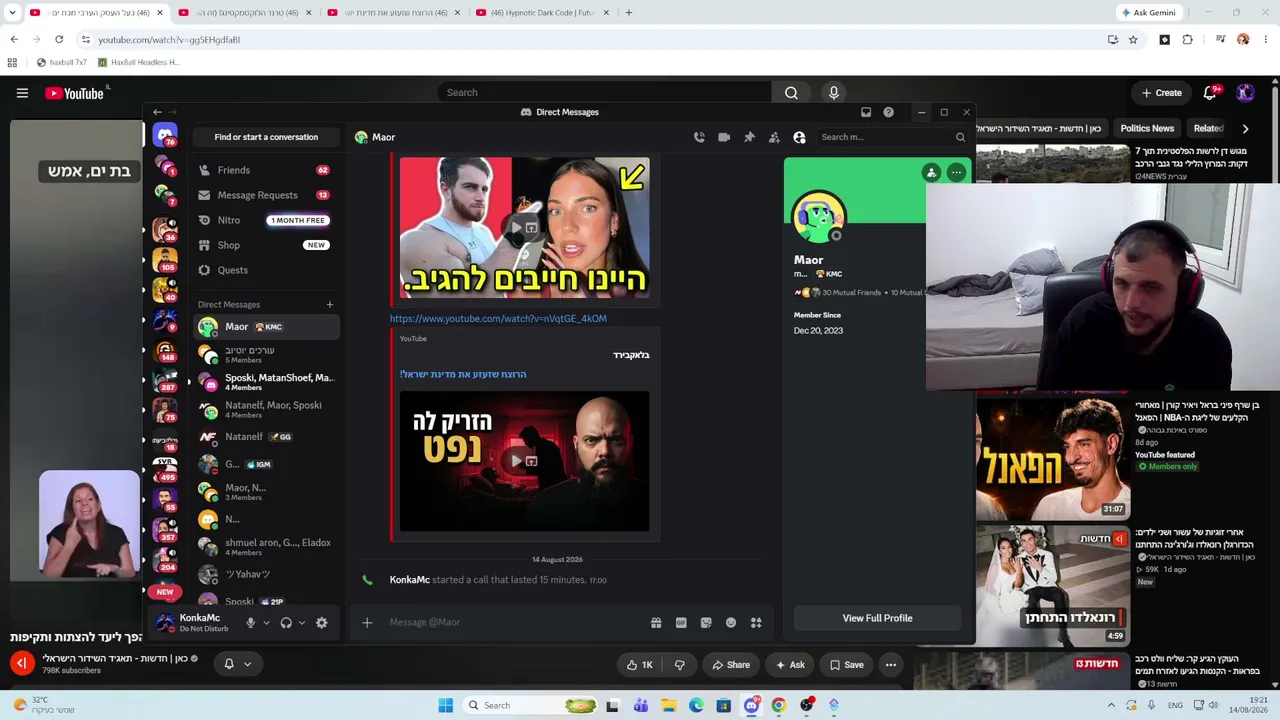Like the YouTube video
This screenshot has width=1280, height=720.
(639, 665)
